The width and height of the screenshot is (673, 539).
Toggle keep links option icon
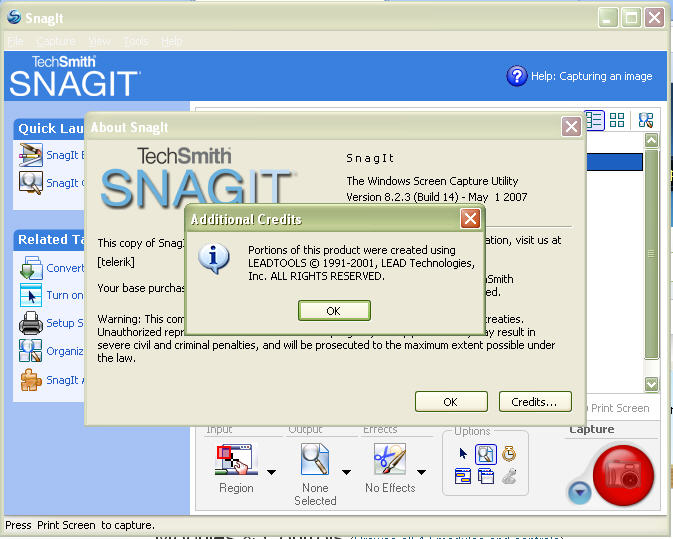463,476
